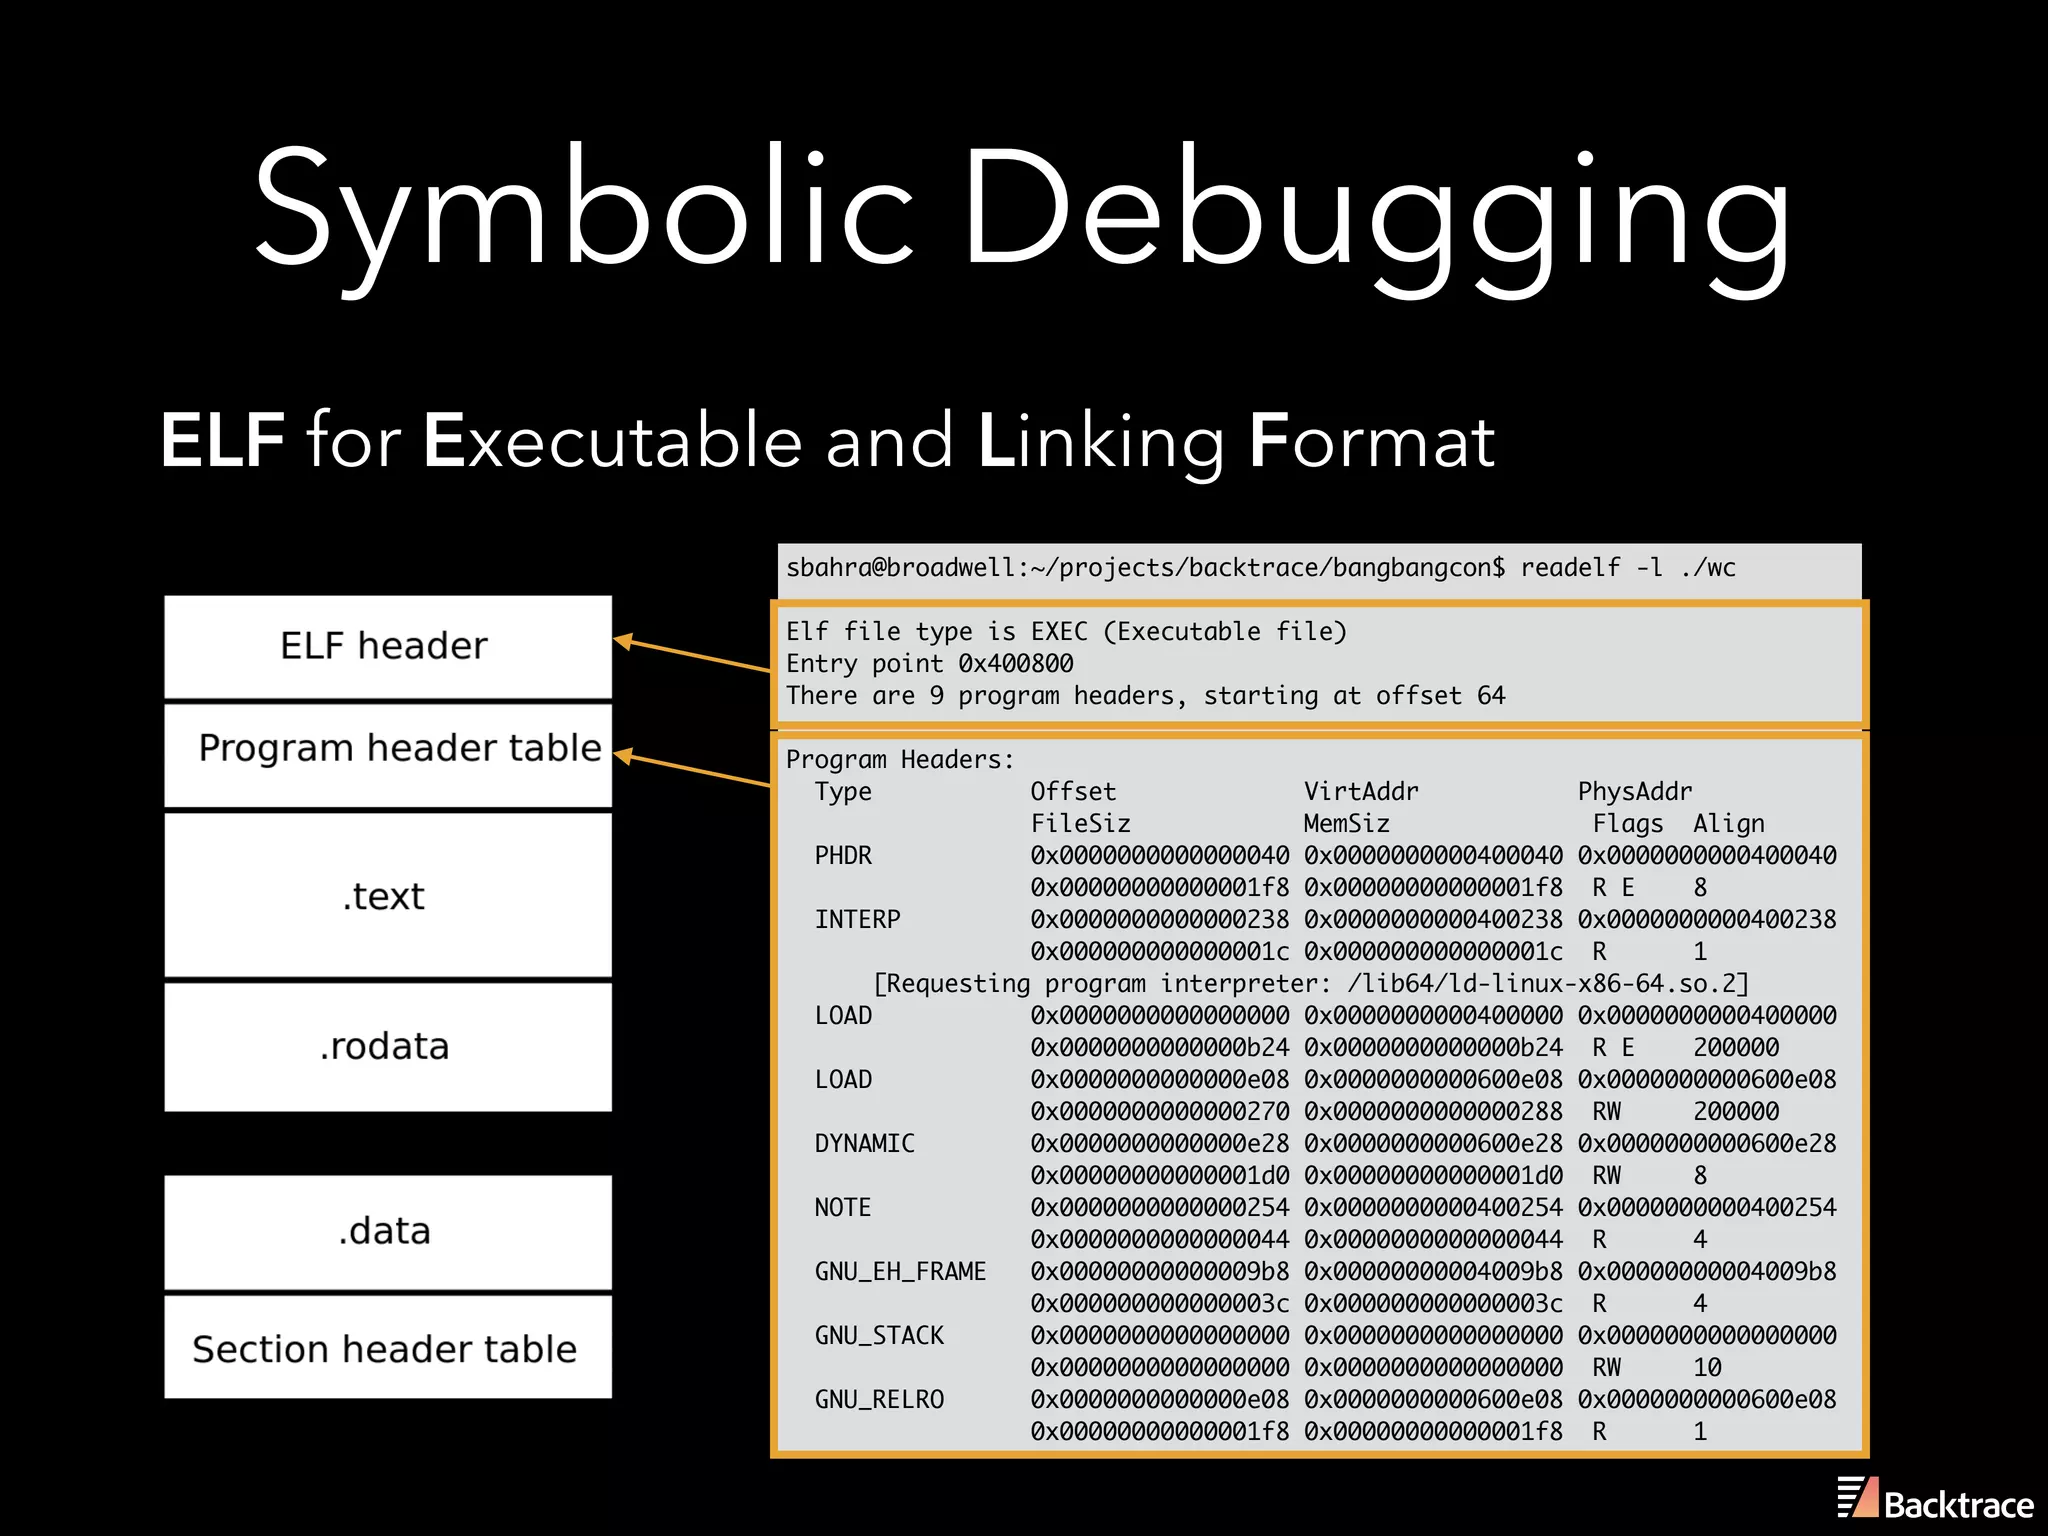This screenshot has height=1536, width=2048.
Task: Click the 'DYNAMIC' type entry
Action: point(864,1144)
